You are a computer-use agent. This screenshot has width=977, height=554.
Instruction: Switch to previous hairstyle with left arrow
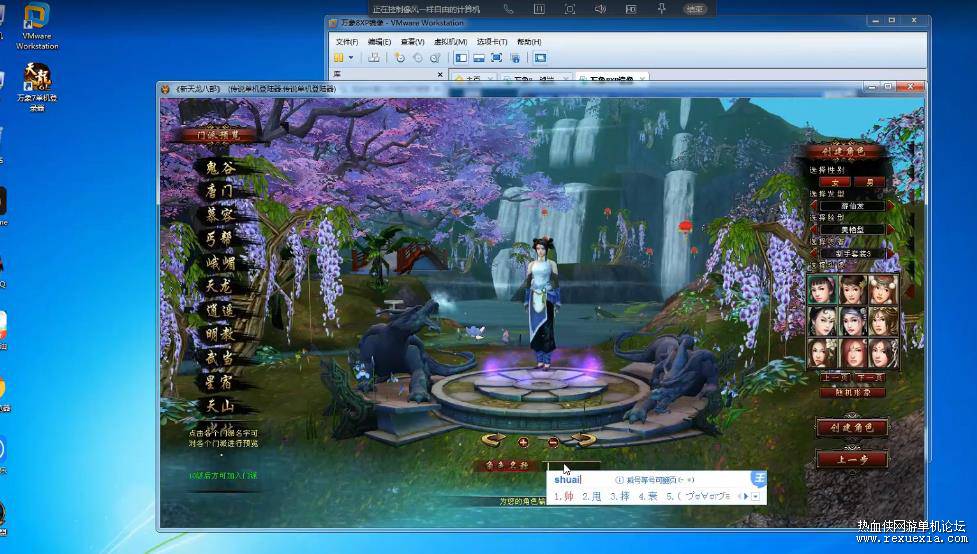point(814,206)
